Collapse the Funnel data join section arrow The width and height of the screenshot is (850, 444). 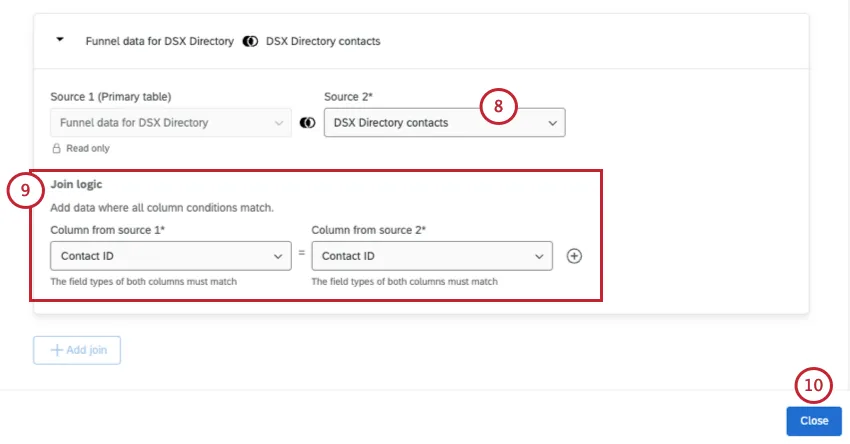click(60, 40)
